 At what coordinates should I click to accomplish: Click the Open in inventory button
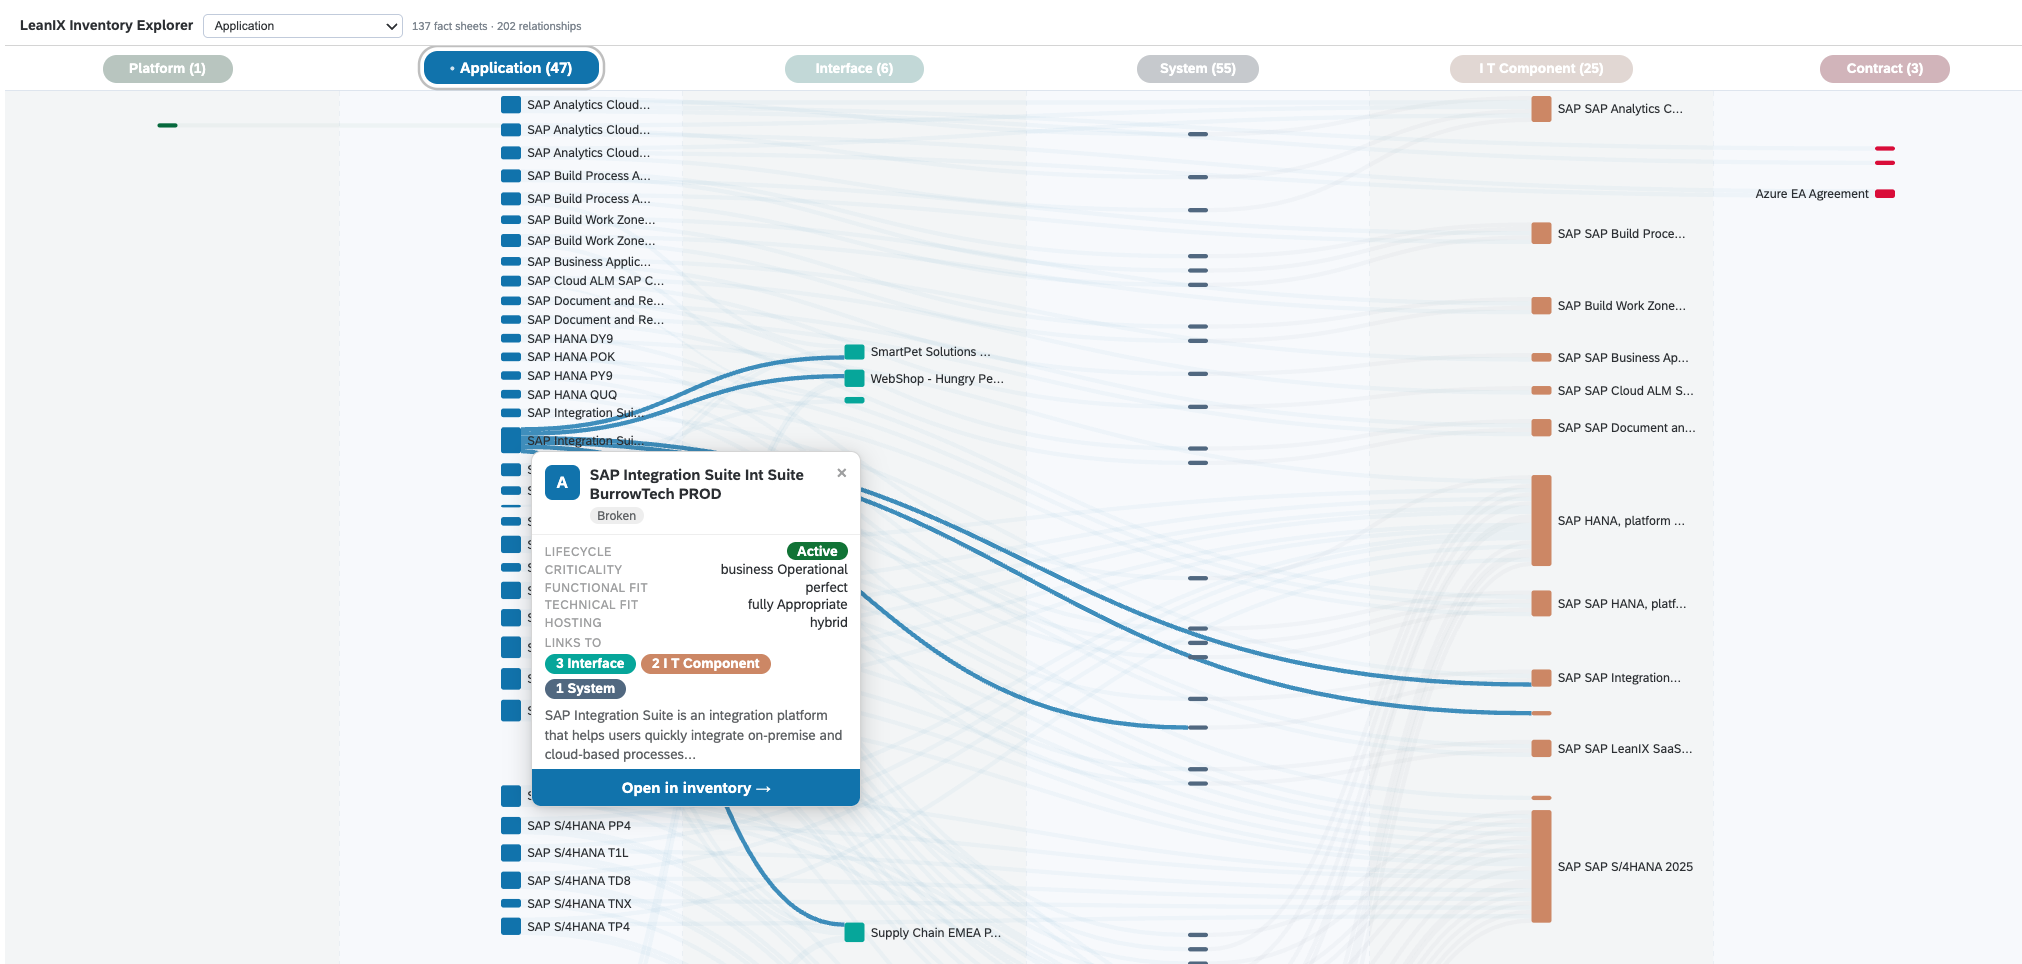tap(696, 788)
